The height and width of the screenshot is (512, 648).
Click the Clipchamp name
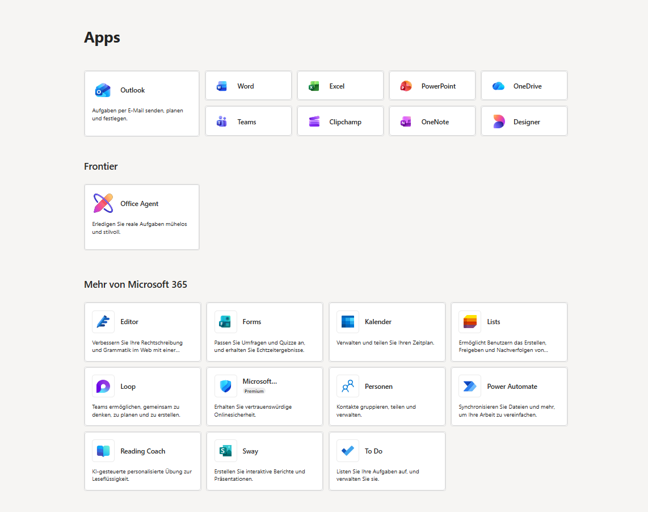click(345, 122)
